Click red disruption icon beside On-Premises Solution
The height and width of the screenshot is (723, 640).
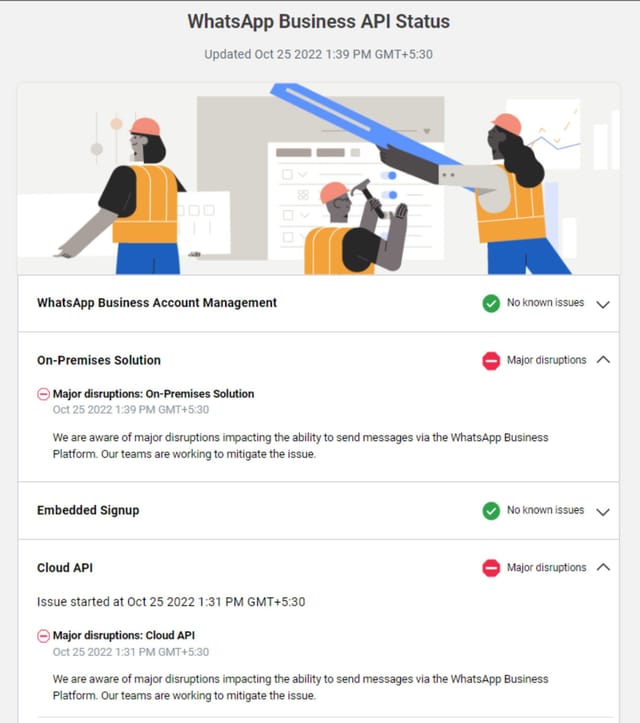[491, 361]
